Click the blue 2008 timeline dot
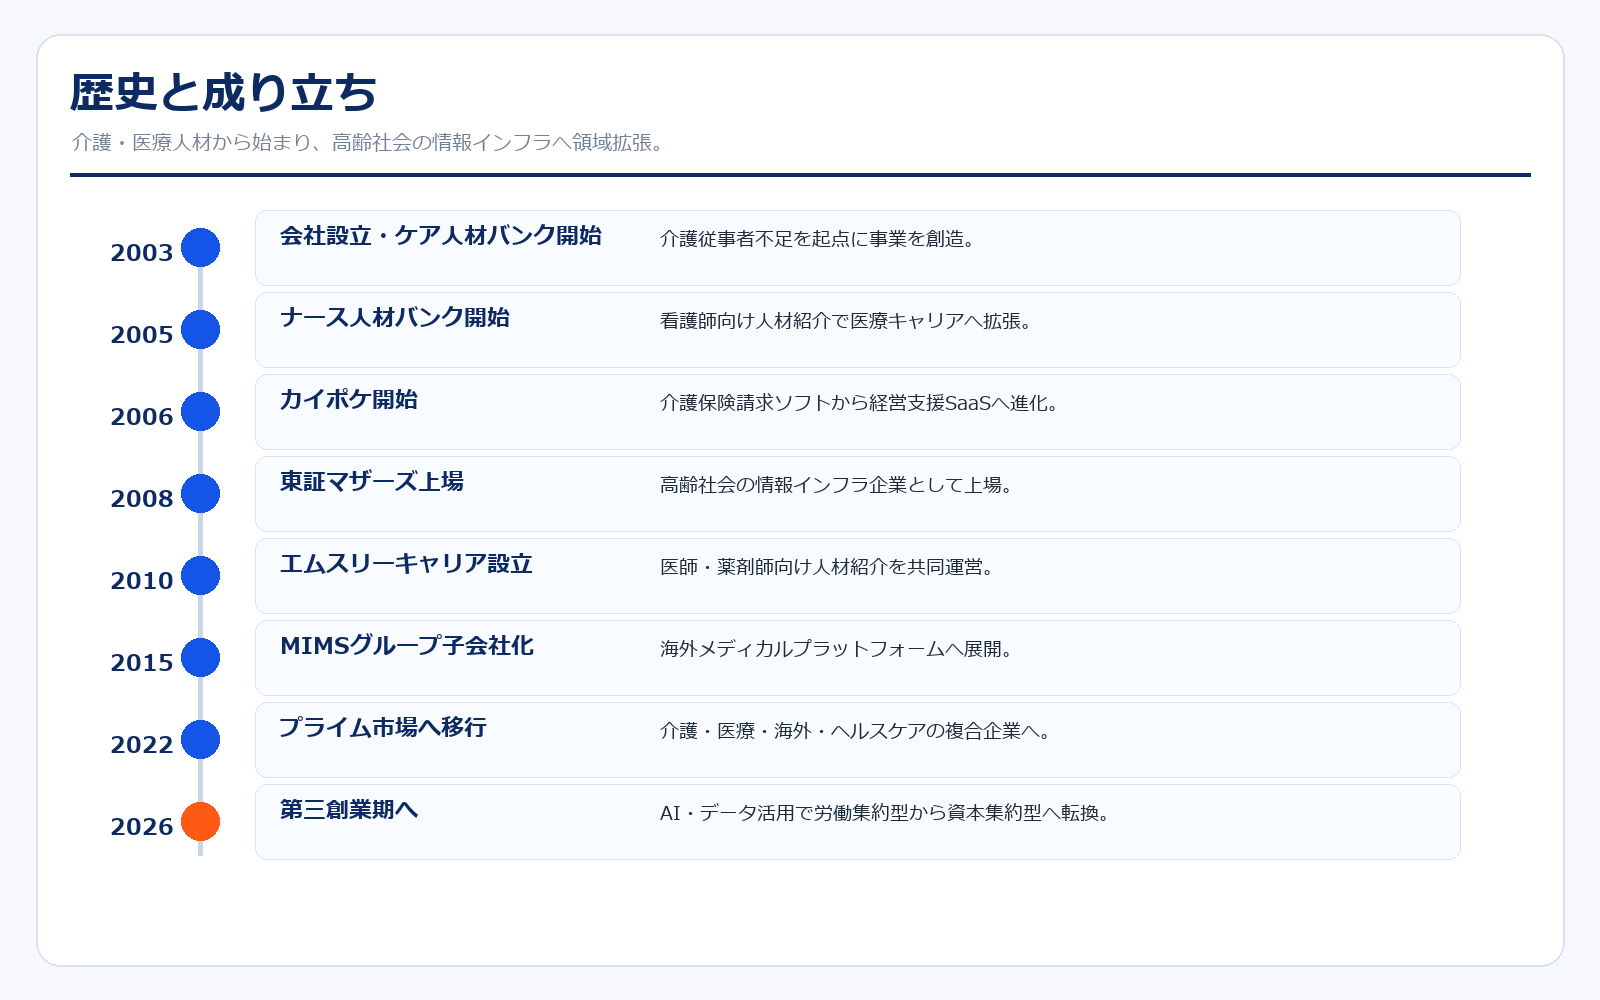This screenshot has width=1600, height=1000. coord(200,494)
